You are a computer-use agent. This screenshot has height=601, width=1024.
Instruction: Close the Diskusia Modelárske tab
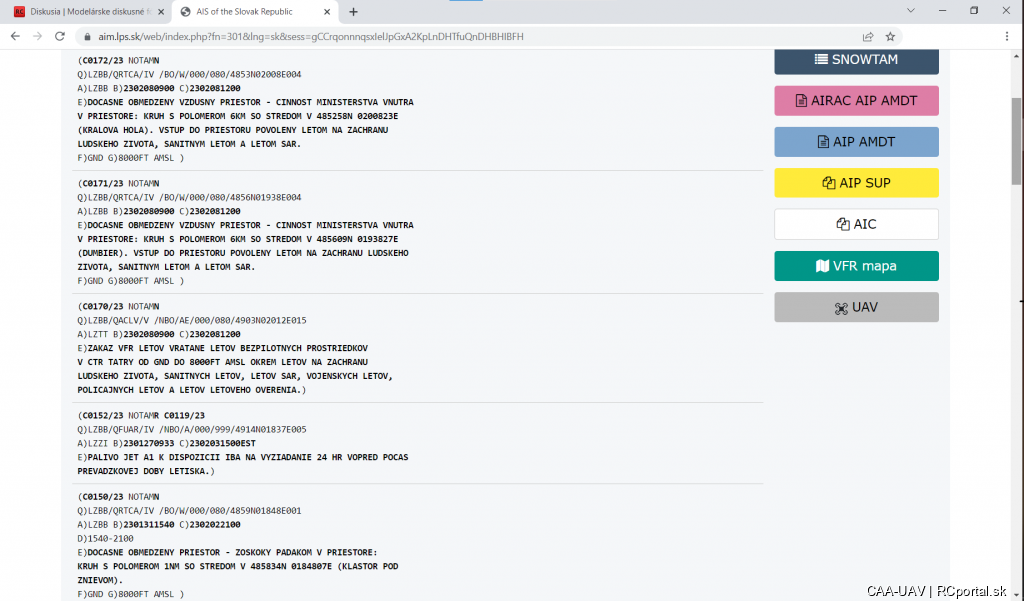[x=161, y=12]
